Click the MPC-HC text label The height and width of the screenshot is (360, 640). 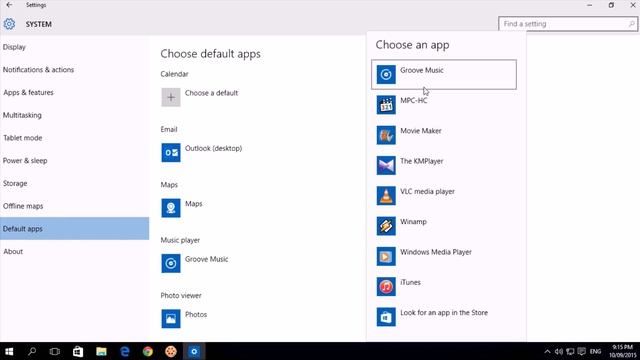coord(413,100)
